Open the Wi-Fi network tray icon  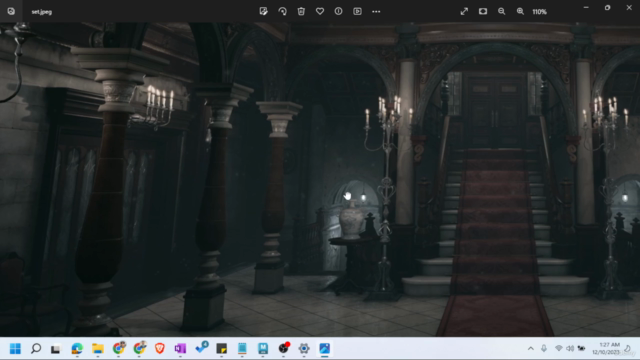point(558,349)
